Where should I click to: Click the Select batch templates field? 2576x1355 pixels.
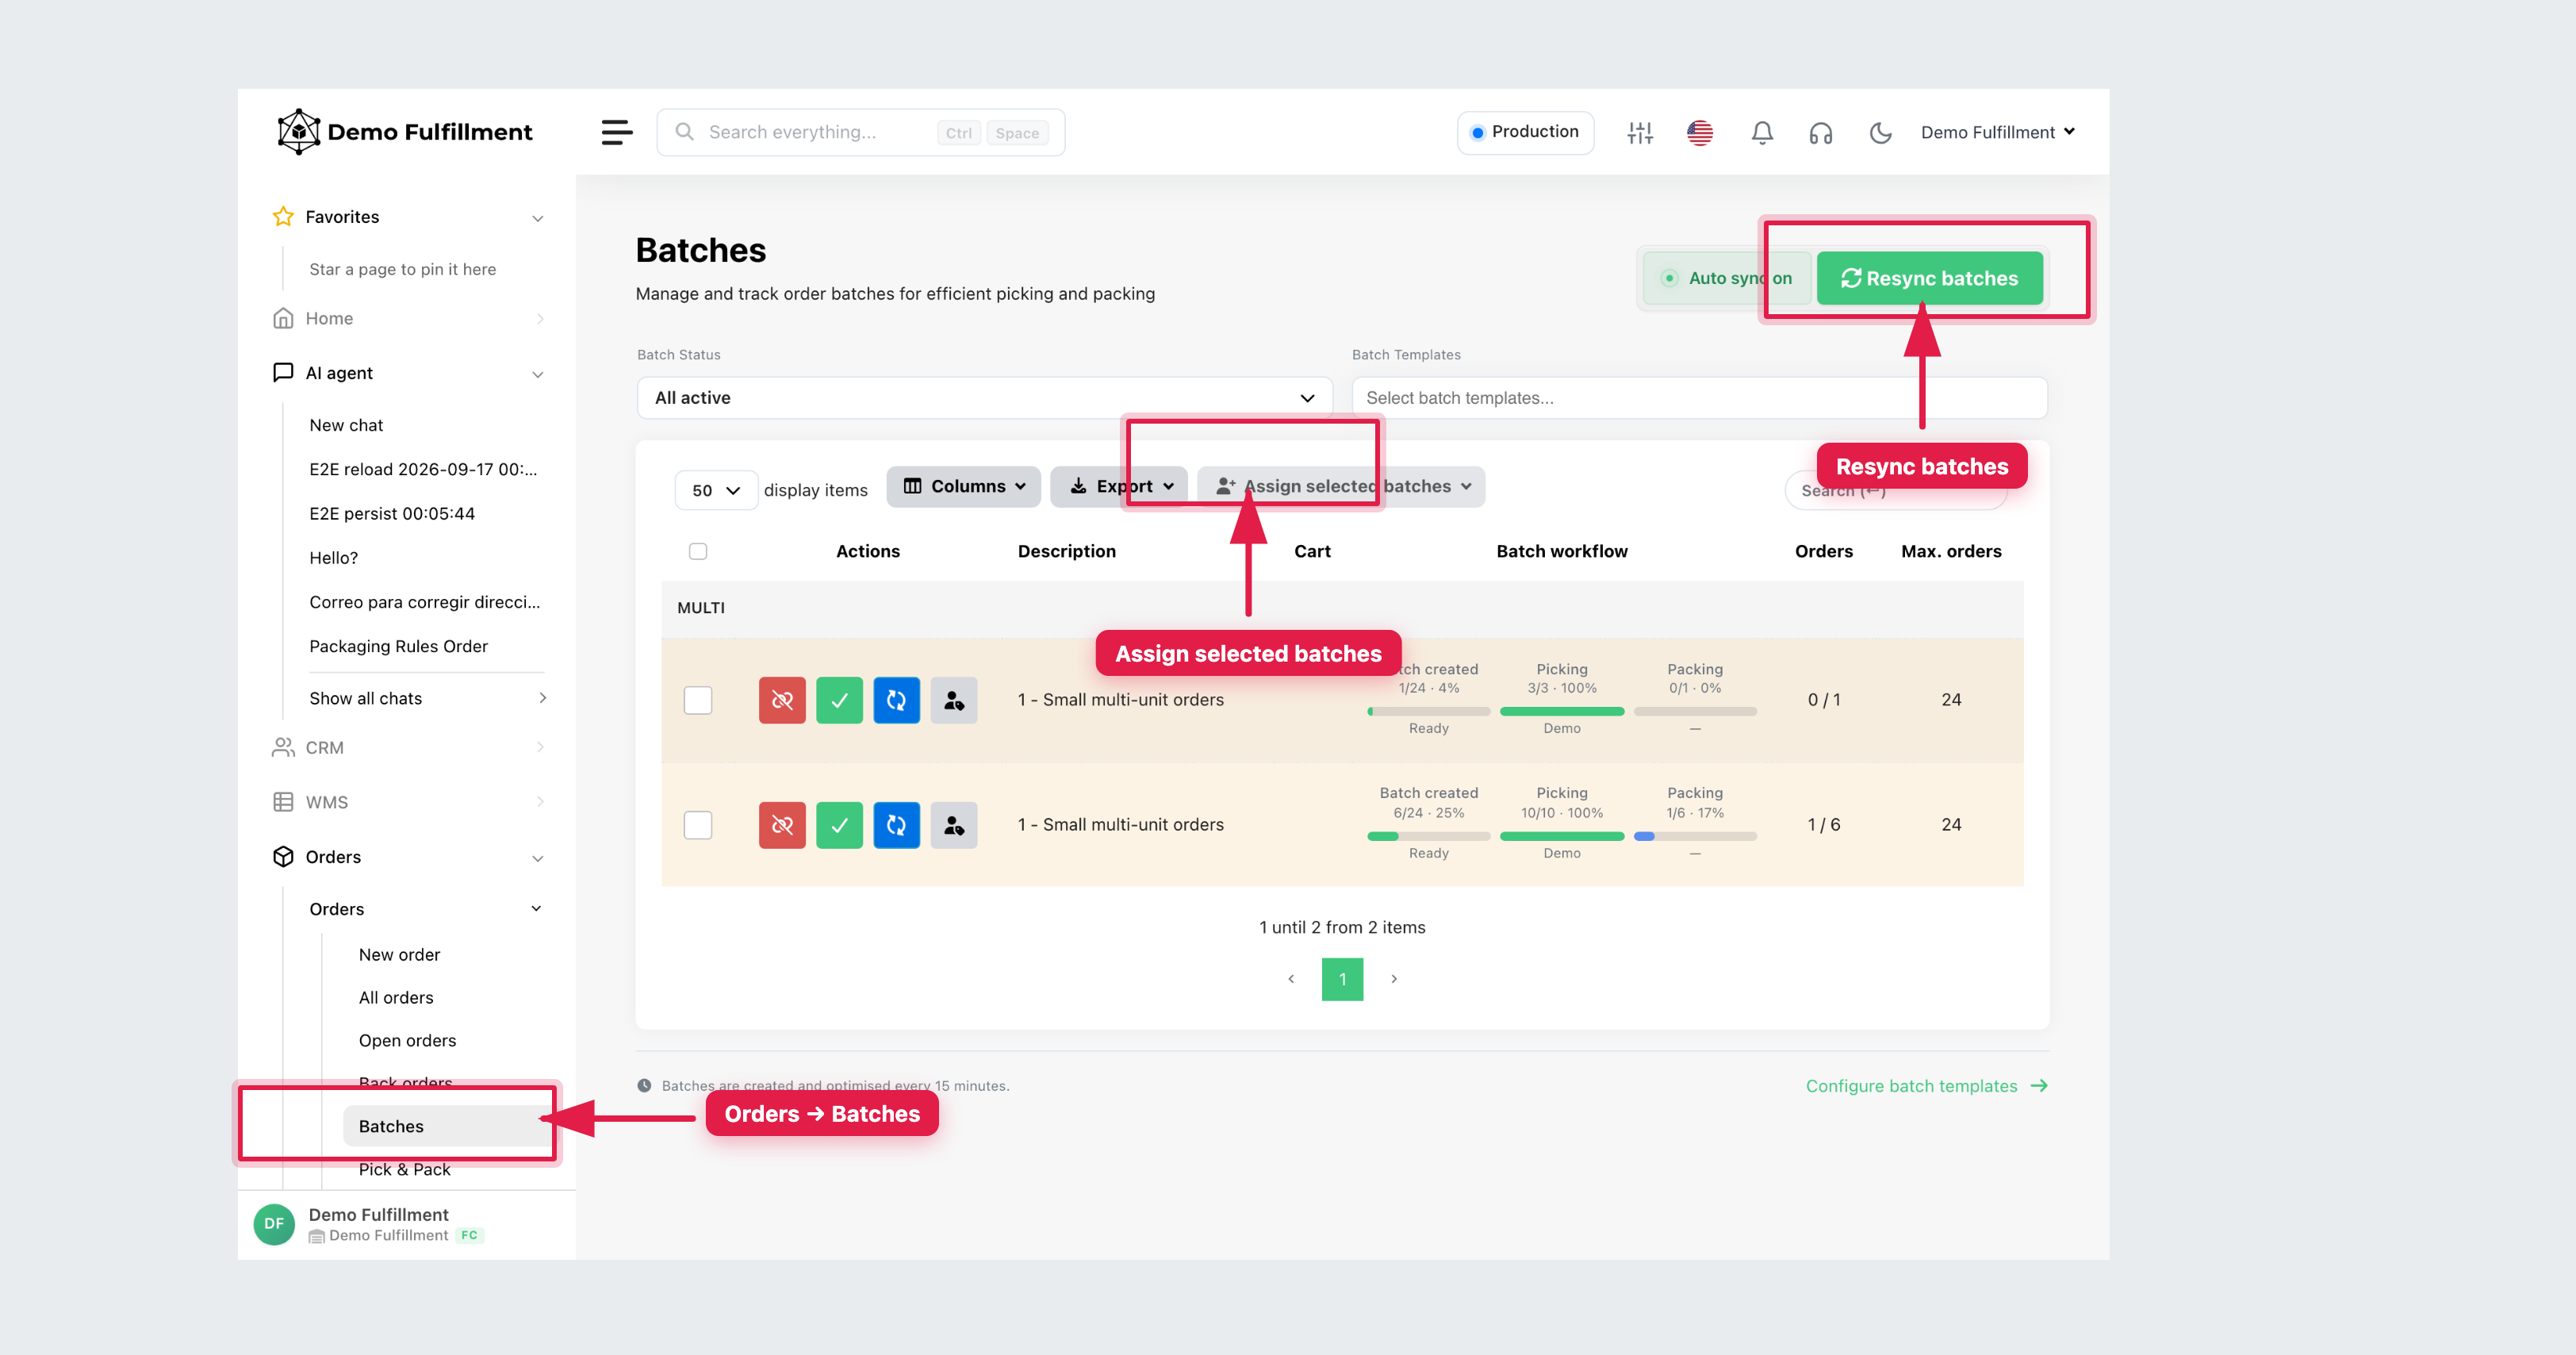pos(1699,398)
